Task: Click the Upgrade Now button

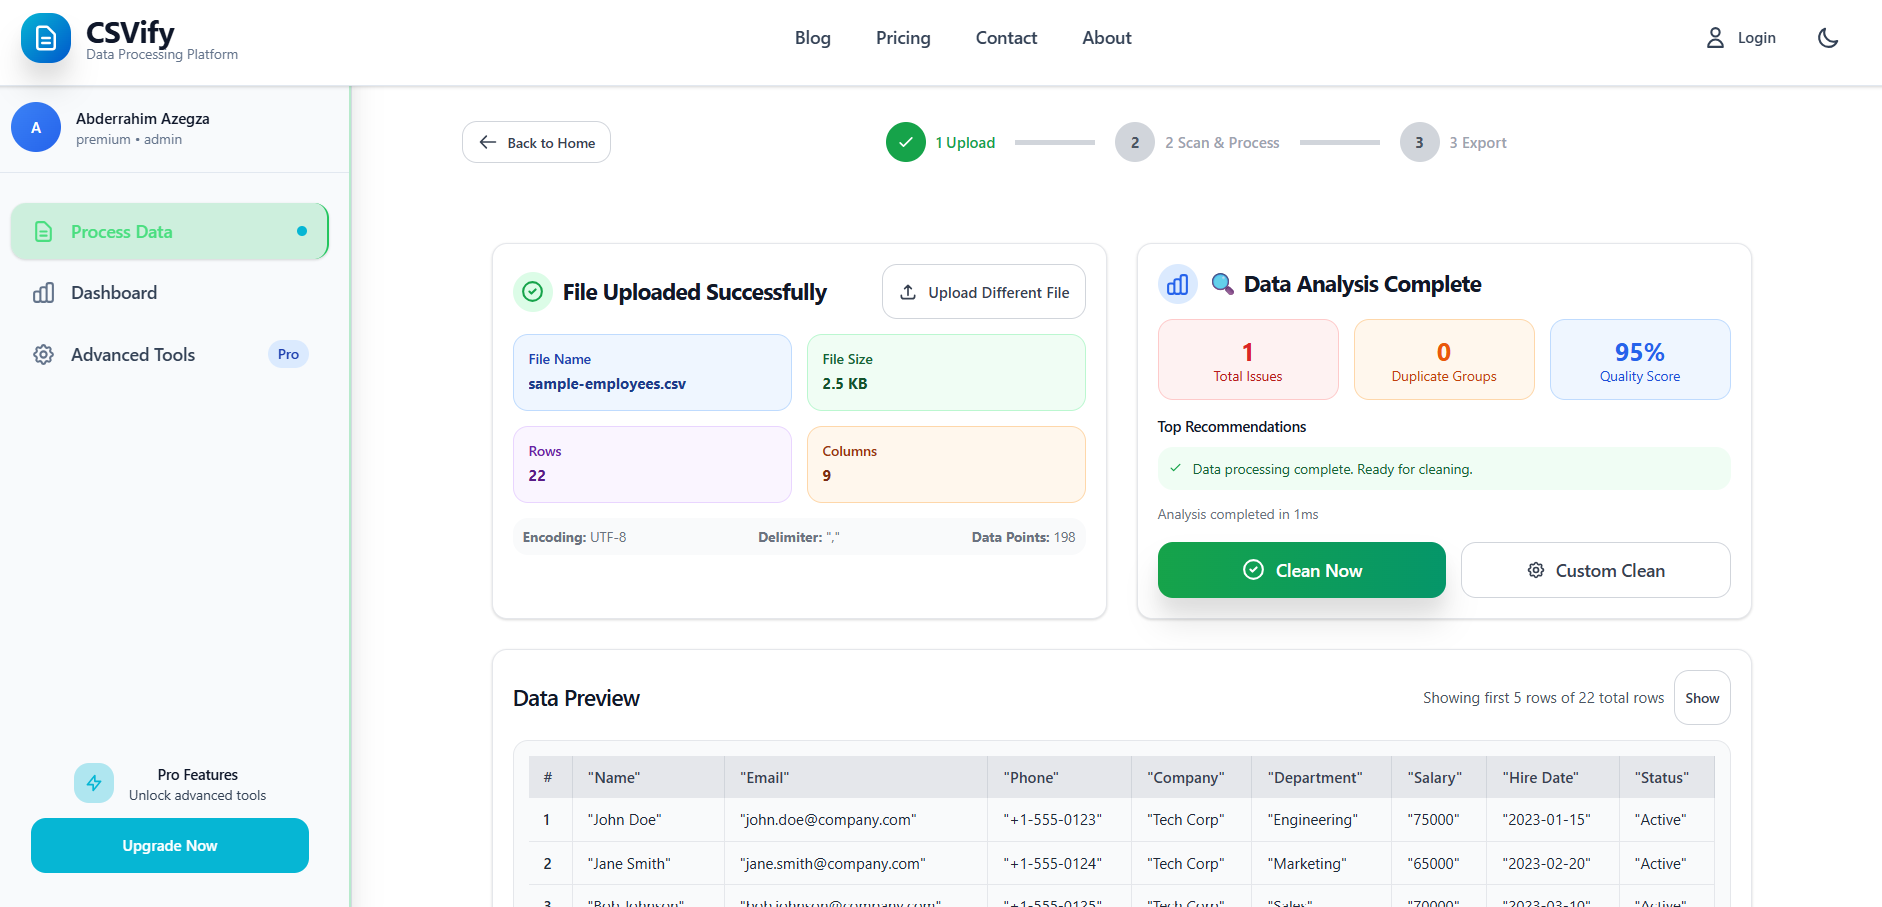Action: [170, 846]
